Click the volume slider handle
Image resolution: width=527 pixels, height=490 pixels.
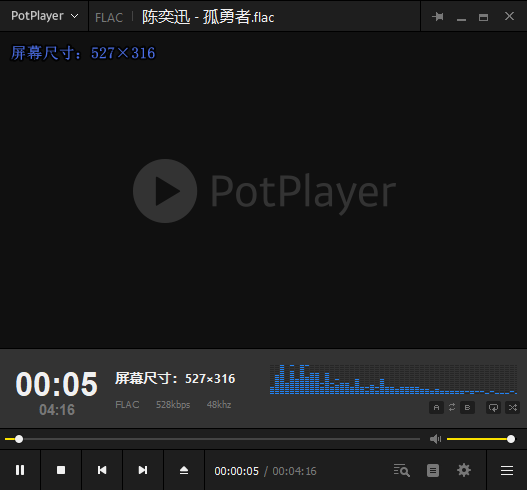[511, 439]
